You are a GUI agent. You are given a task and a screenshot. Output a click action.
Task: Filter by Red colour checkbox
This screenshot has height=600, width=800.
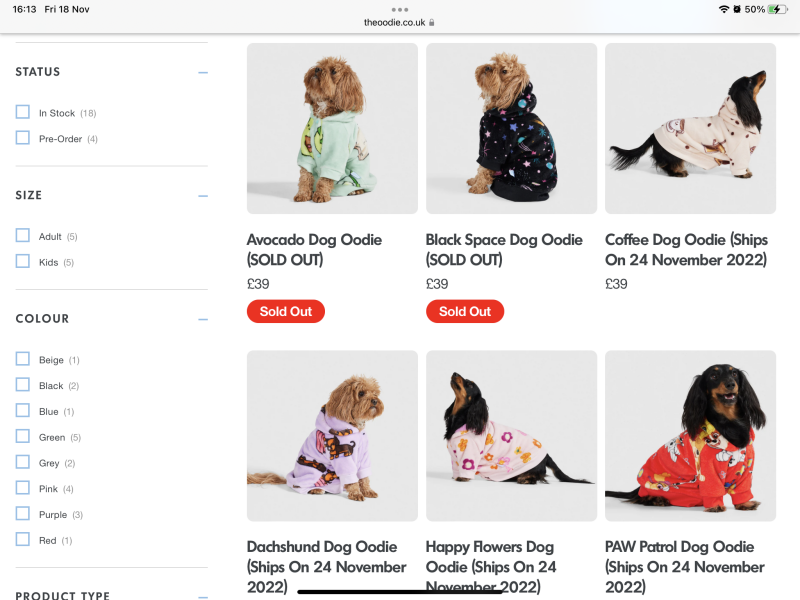(x=22, y=539)
